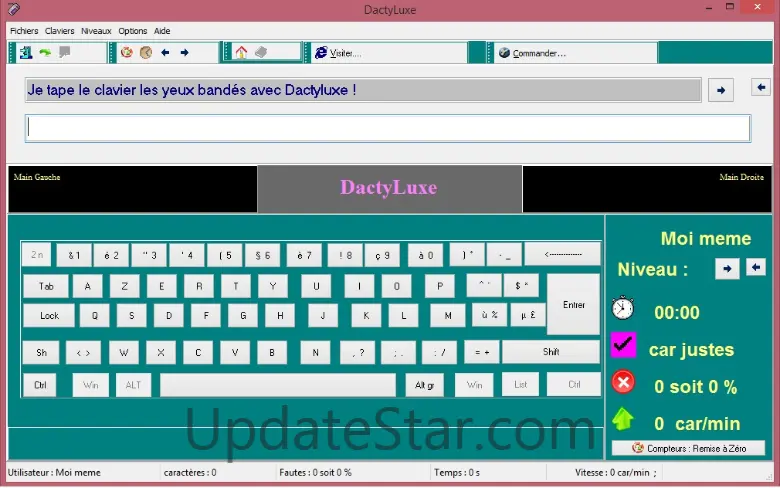This screenshot has height=488, width=780.
Task: Click the 'à 0' number key
Action: point(425,255)
